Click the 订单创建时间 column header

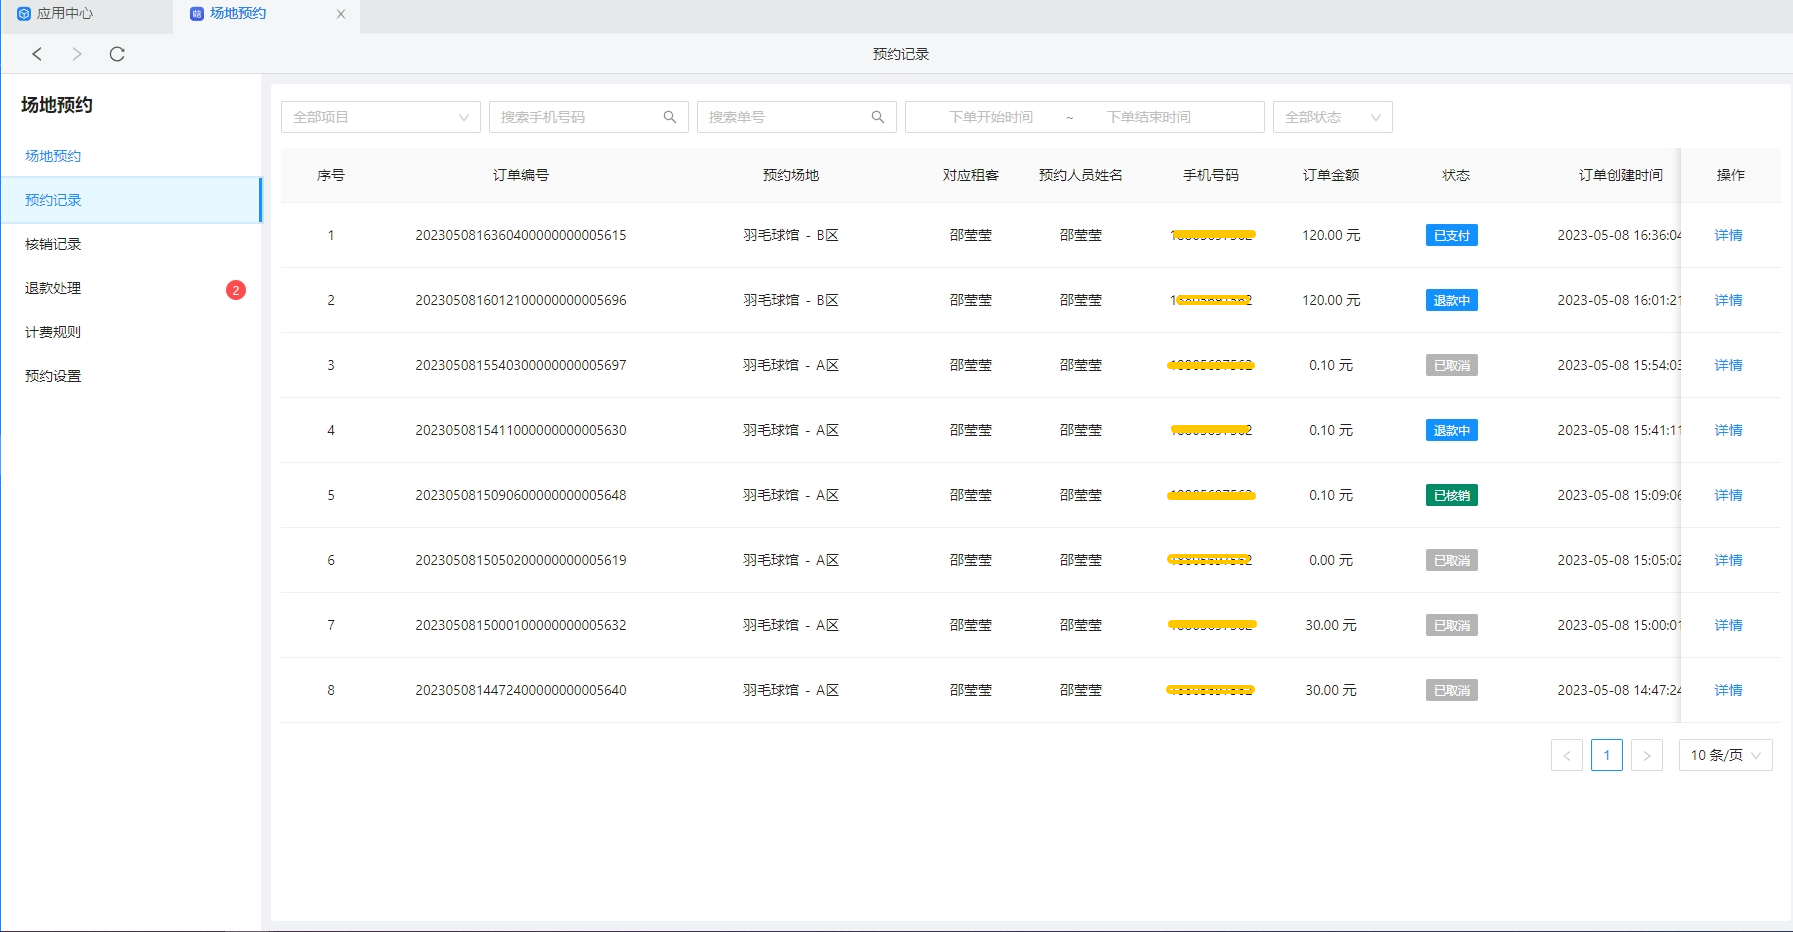pos(1621,175)
